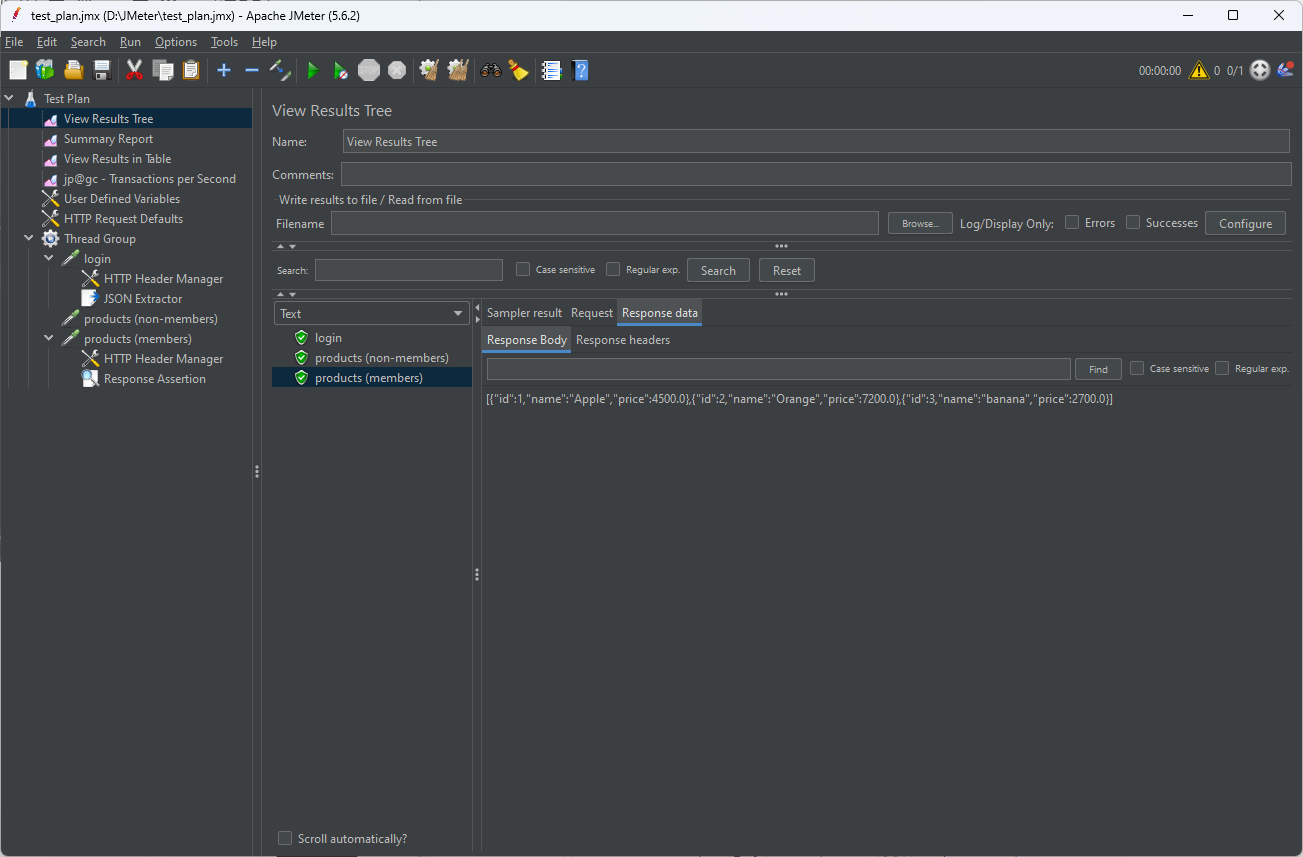Image resolution: width=1303 pixels, height=857 pixels.
Task: Select Summary Report in the tree
Action: 108,139
